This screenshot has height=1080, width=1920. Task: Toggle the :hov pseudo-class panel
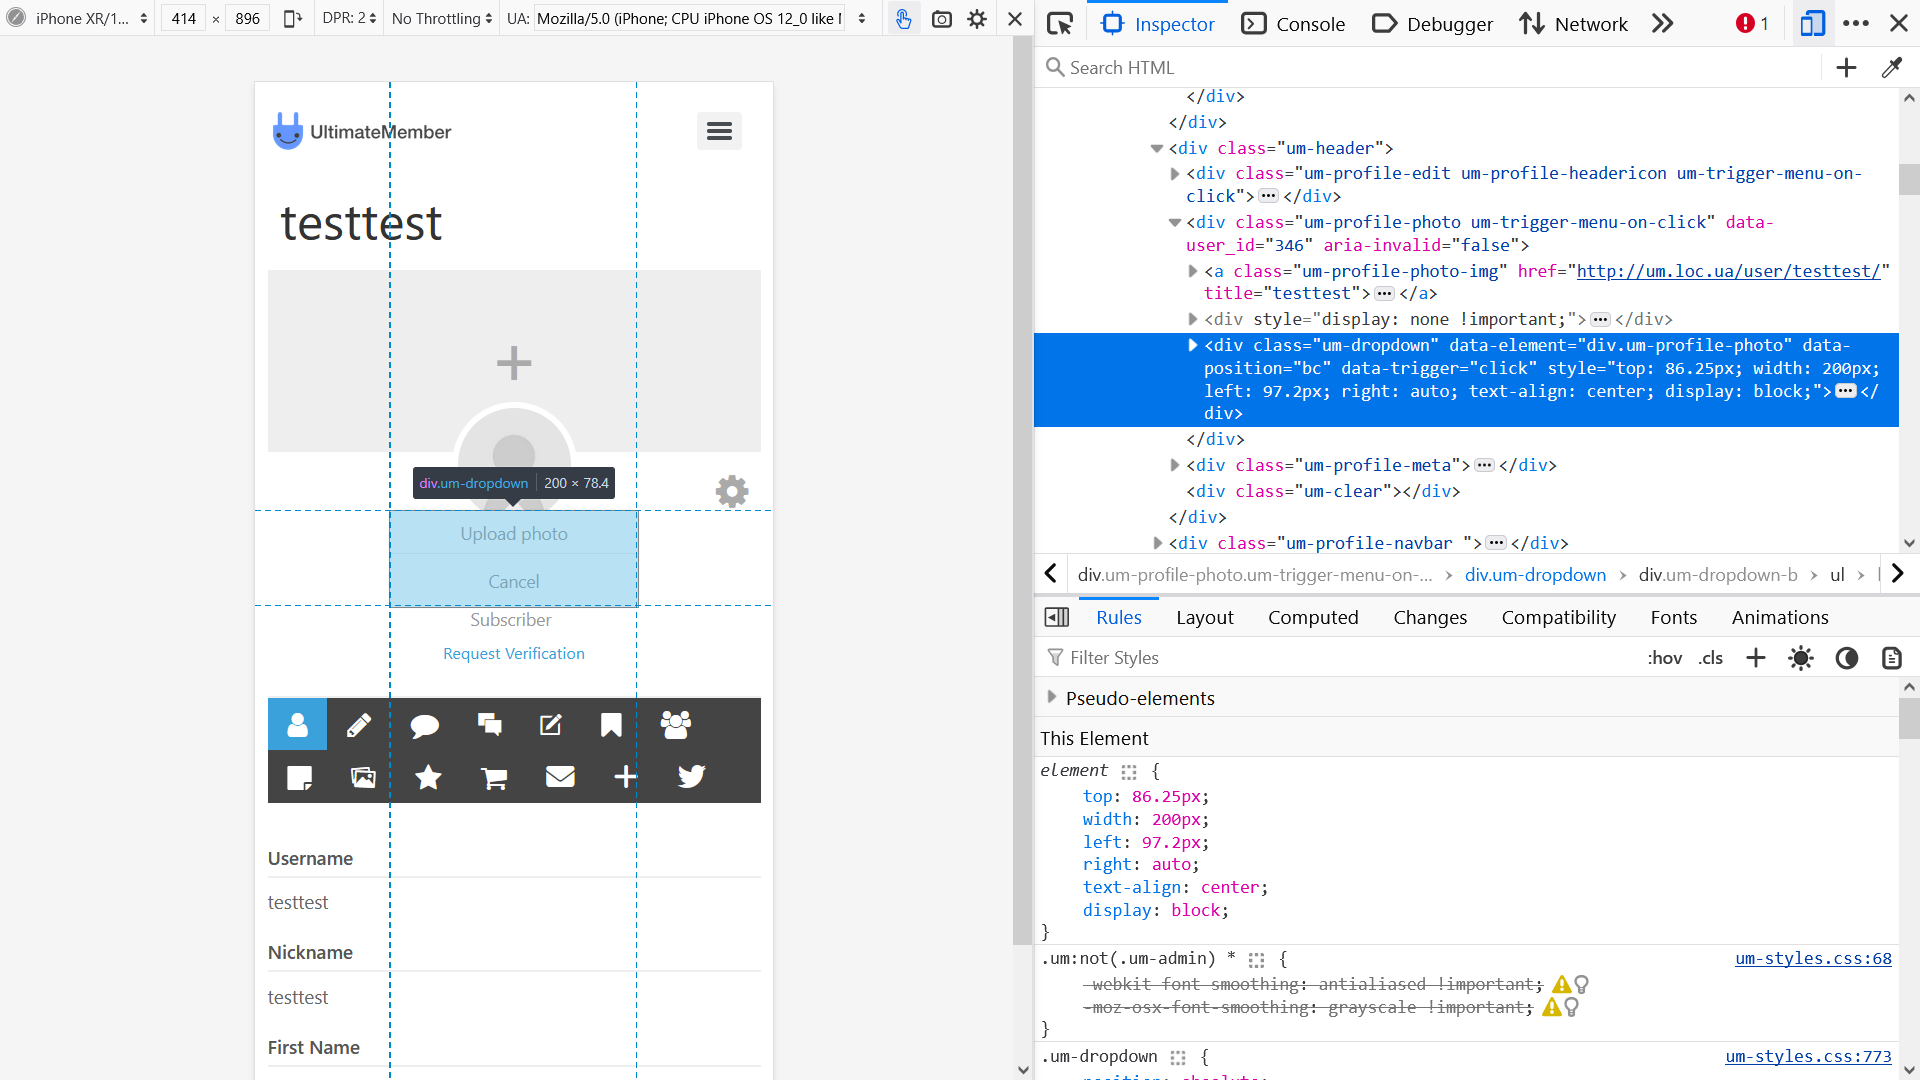pyautogui.click(x=1665, y=658)
